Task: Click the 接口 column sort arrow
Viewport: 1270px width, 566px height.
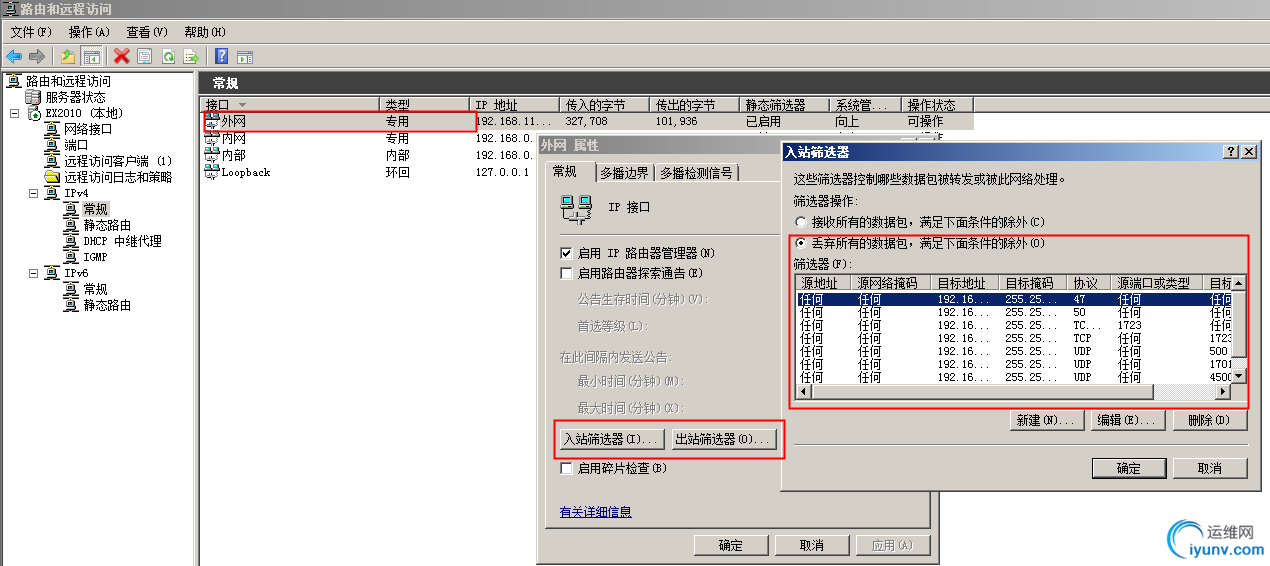Action: (x=242, y=105)
